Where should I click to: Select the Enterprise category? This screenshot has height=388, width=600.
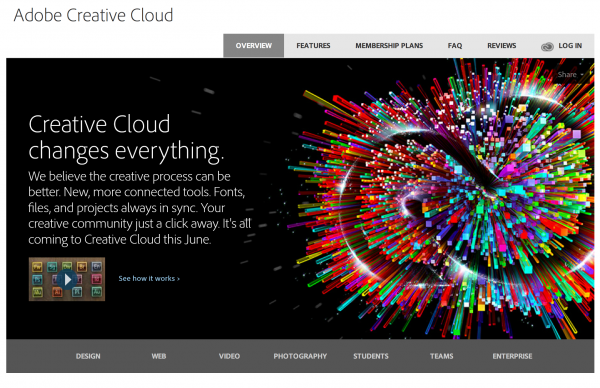512,356
